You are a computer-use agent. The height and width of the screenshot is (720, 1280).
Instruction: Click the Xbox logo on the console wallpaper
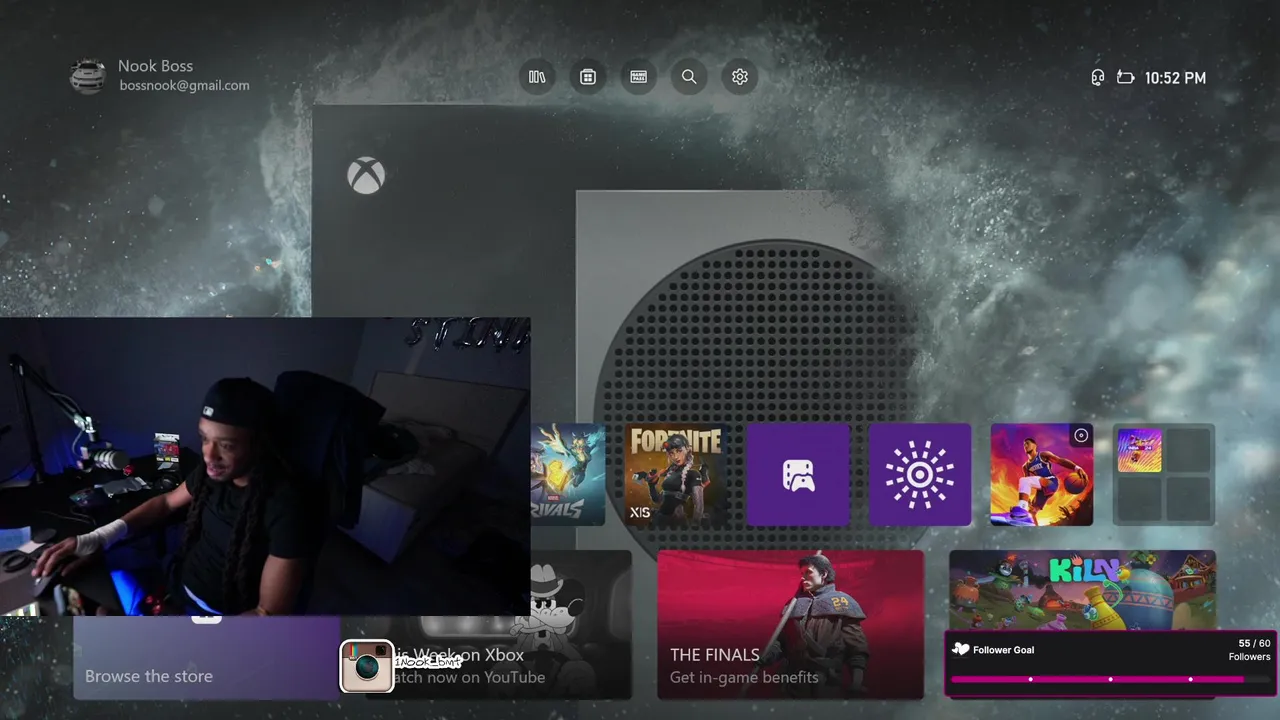coord(366,176)
